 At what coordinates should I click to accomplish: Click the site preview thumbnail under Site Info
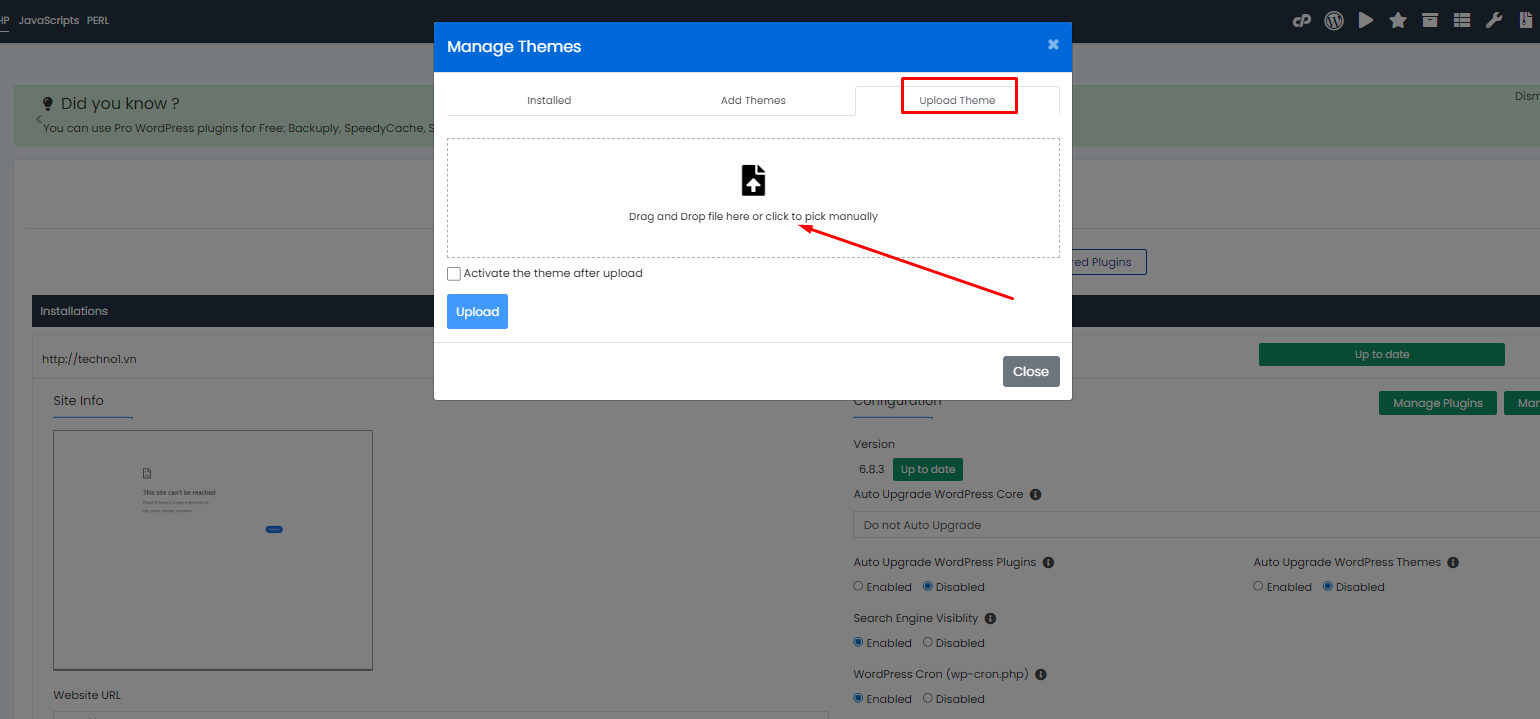click(x=213, y=550)
